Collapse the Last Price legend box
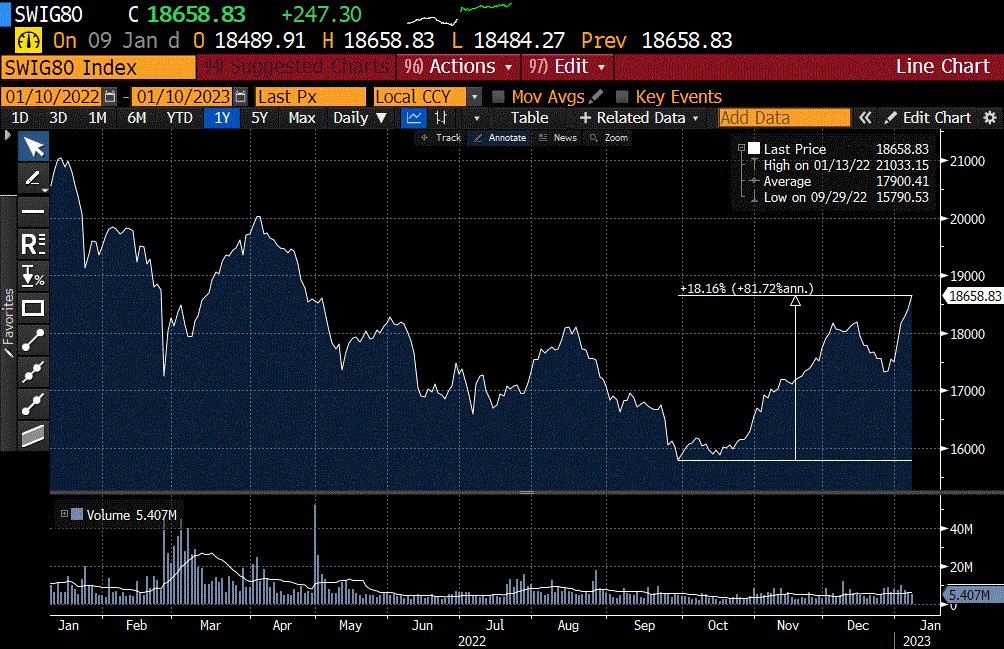Screen dimensions: 1004x649 pos(741,148)
